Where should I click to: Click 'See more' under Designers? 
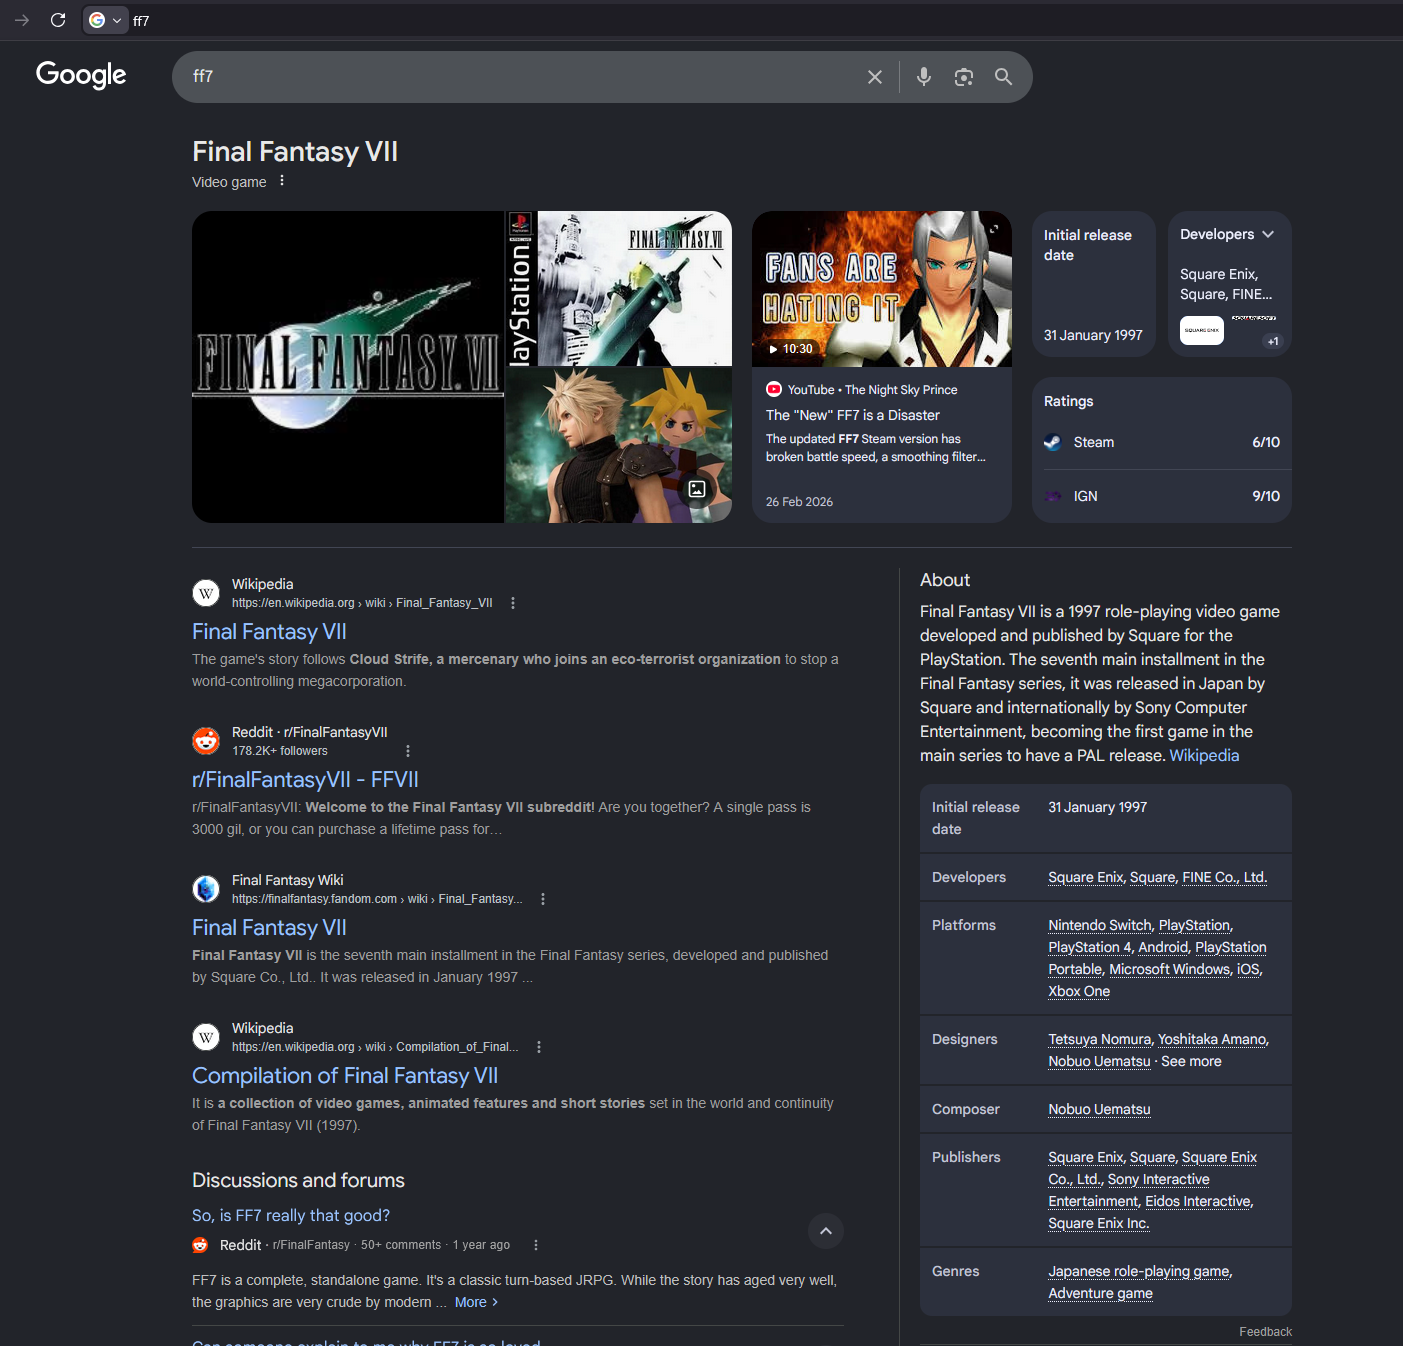coord(1191,1061)
